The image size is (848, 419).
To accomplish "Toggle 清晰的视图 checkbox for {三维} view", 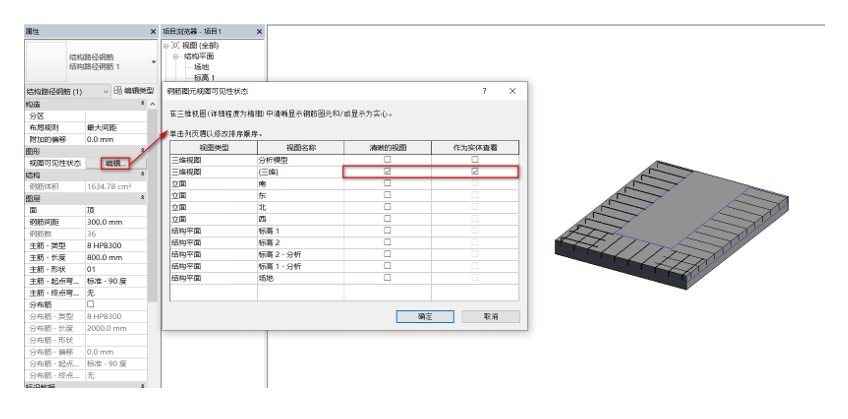I will tap(388, 172).
